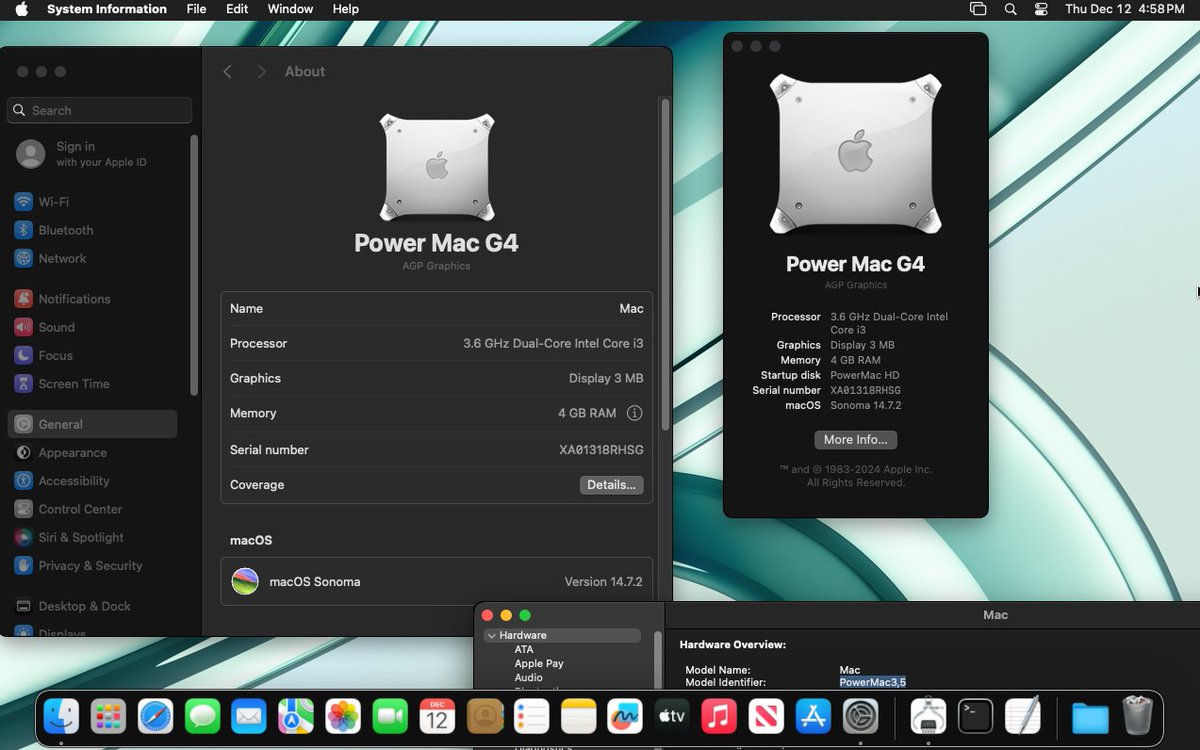Open Wi-Fi settings in the sidebar

92,202
